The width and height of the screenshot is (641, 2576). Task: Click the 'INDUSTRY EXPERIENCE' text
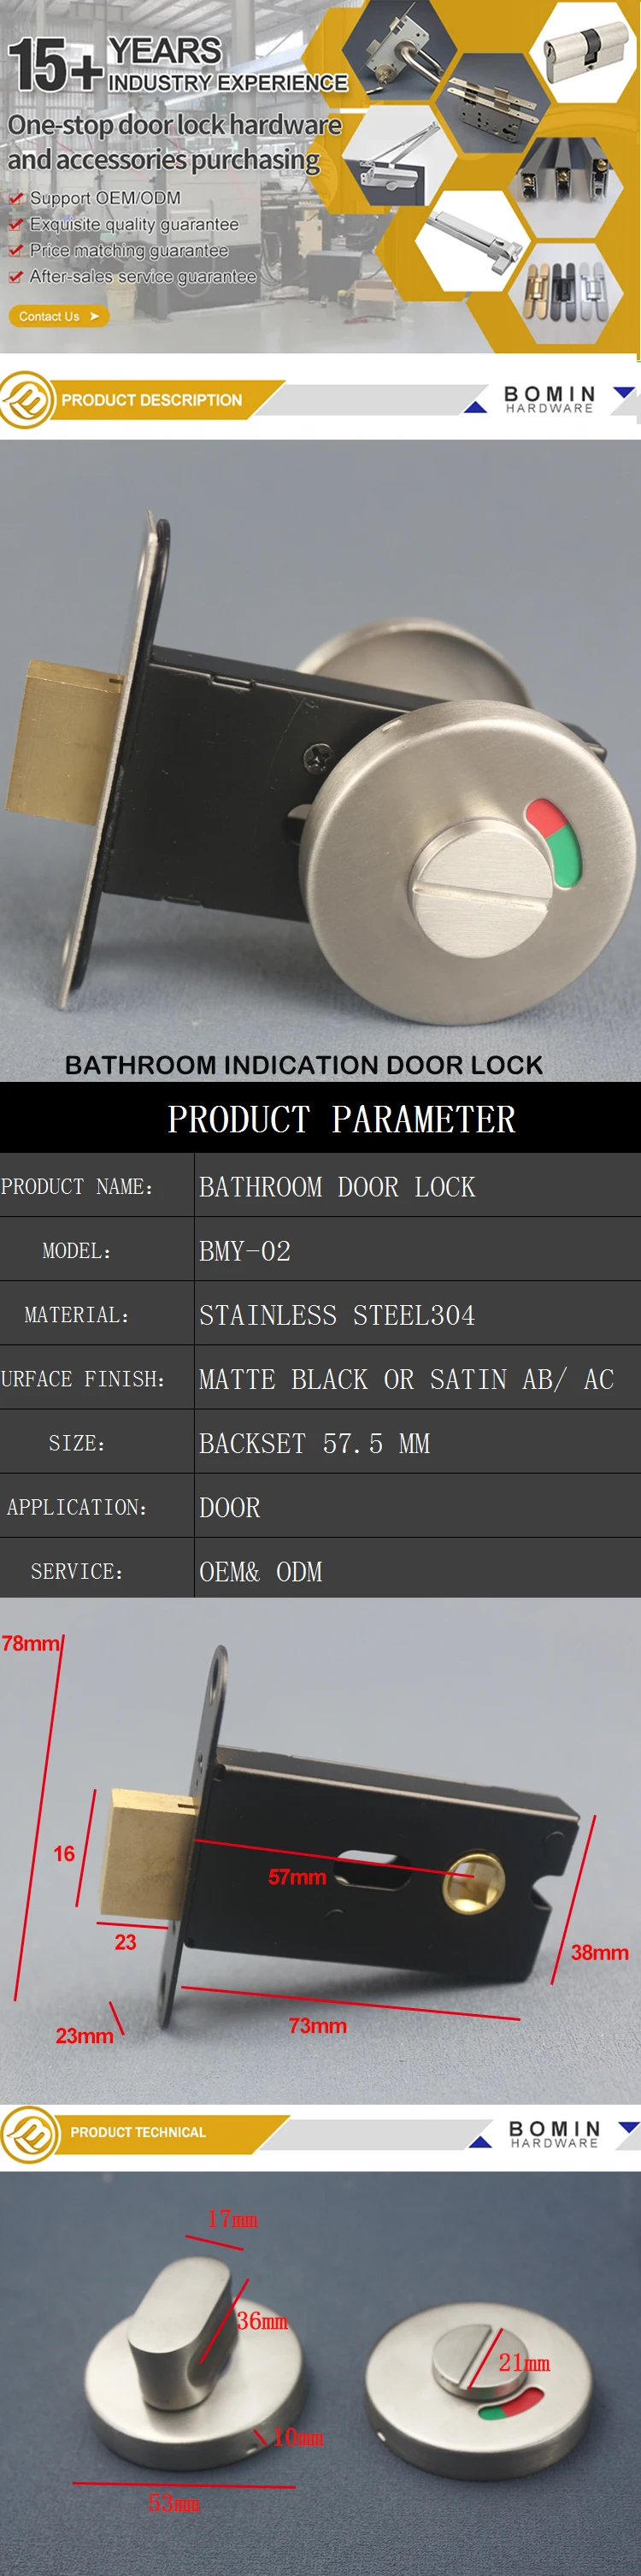coord(228,83)
